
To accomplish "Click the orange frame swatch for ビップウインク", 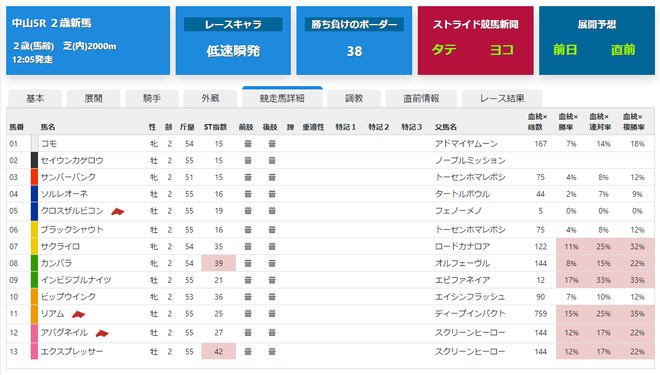I will [35, 297].
